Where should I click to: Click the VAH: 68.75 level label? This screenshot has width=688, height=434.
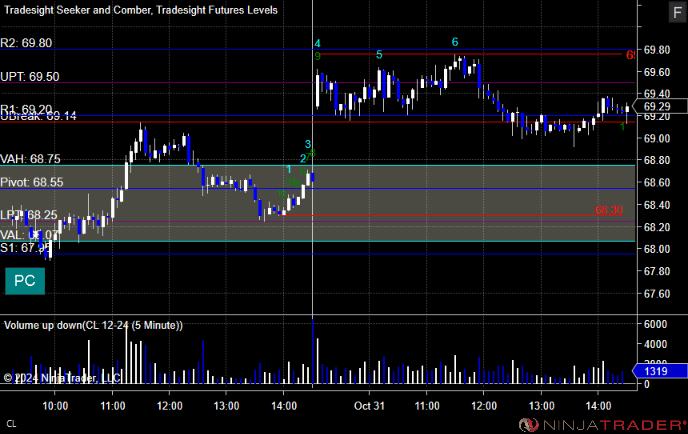tap(30, 159)
